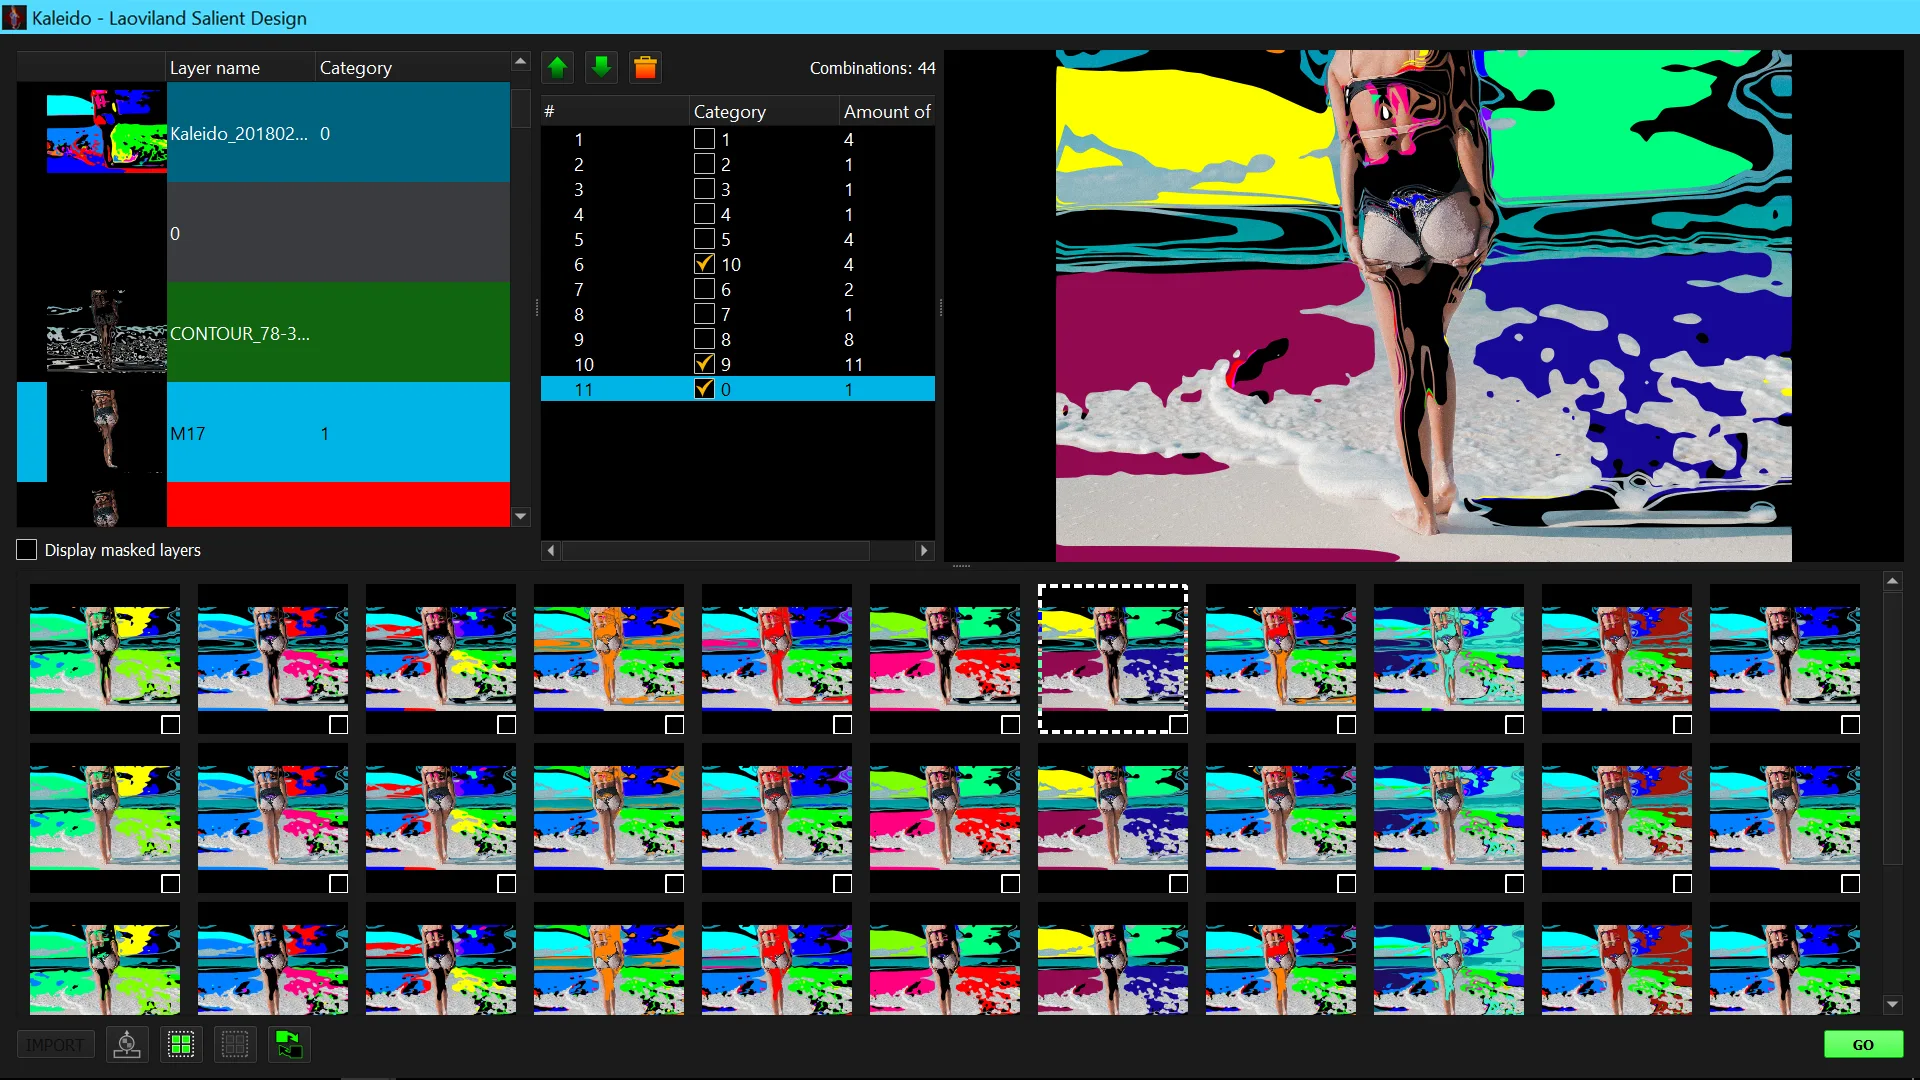Click the green move up arrow
This screenshot has width=1920, height=1080.
point(558,68)
